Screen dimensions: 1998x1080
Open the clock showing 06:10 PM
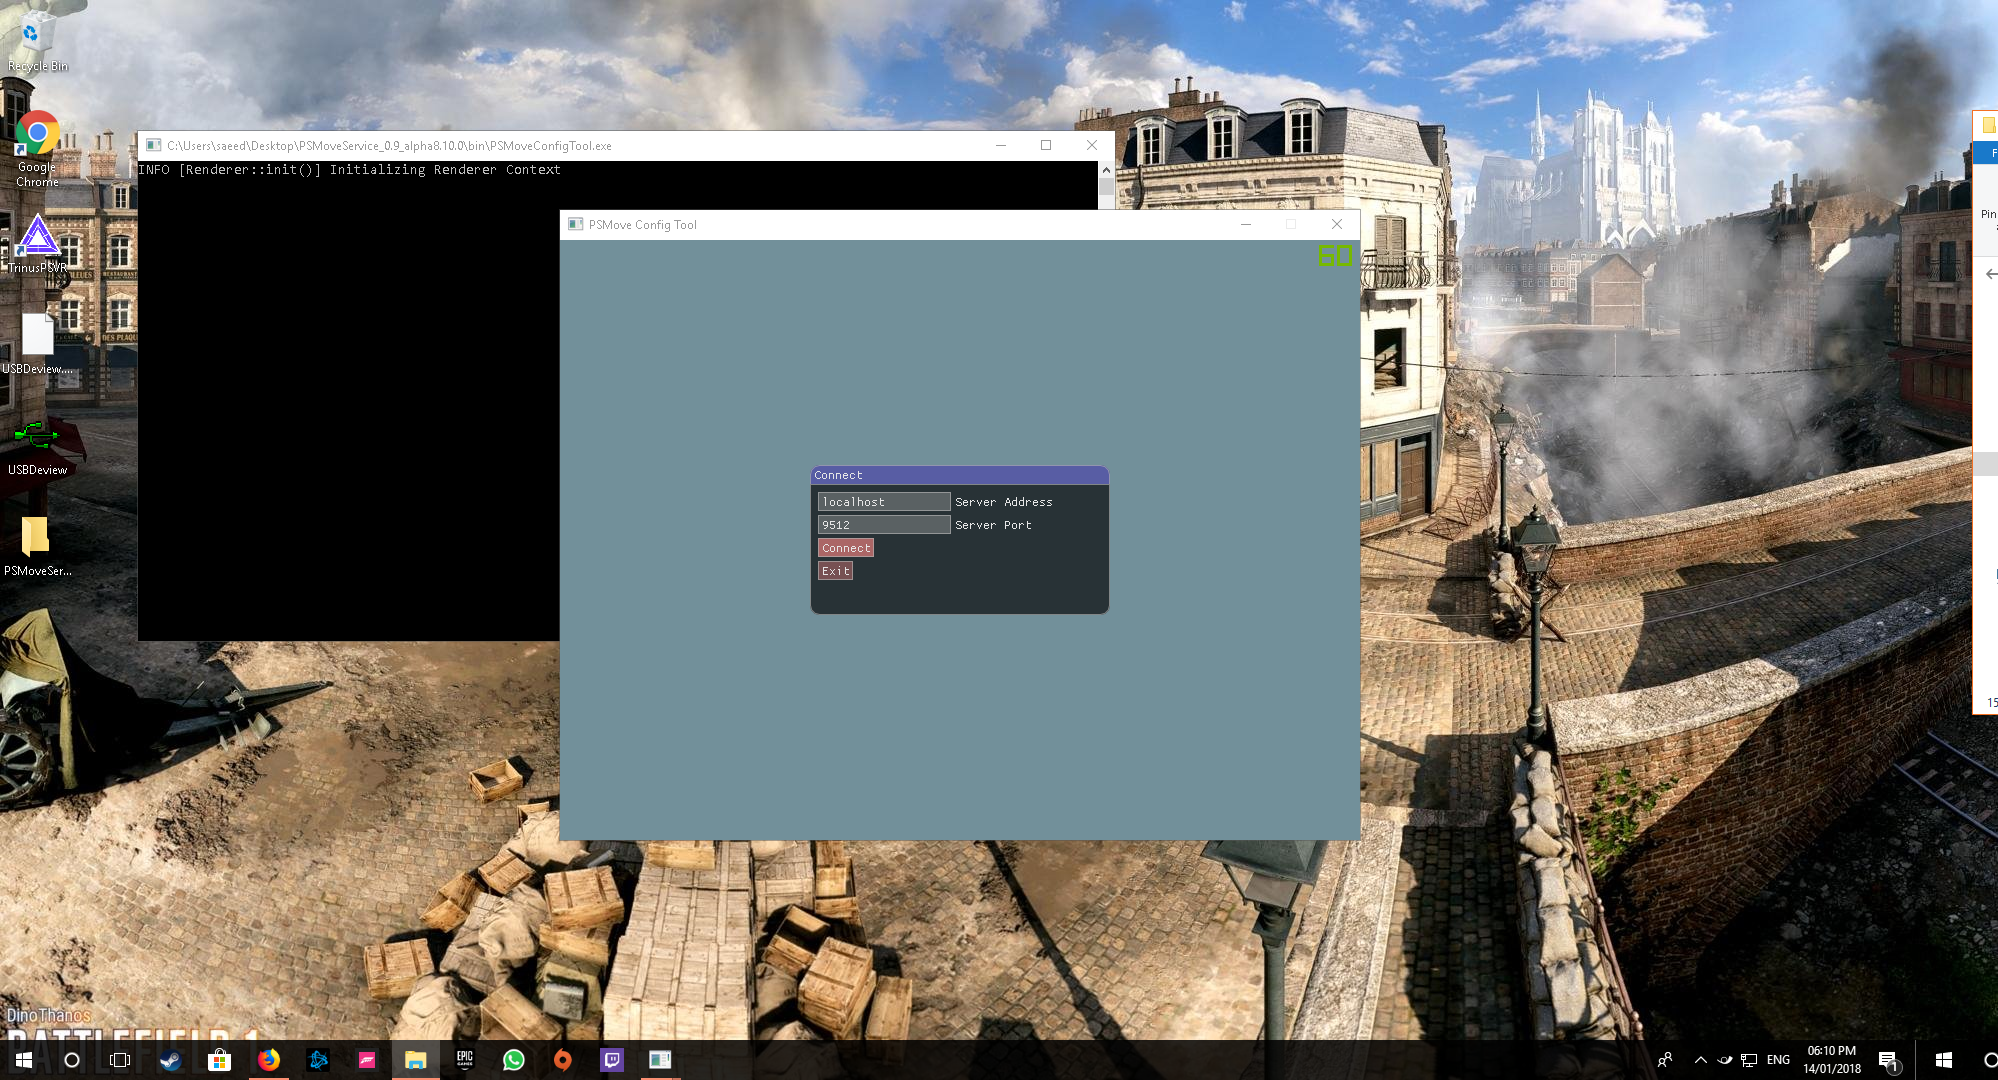[1832, 1060]
